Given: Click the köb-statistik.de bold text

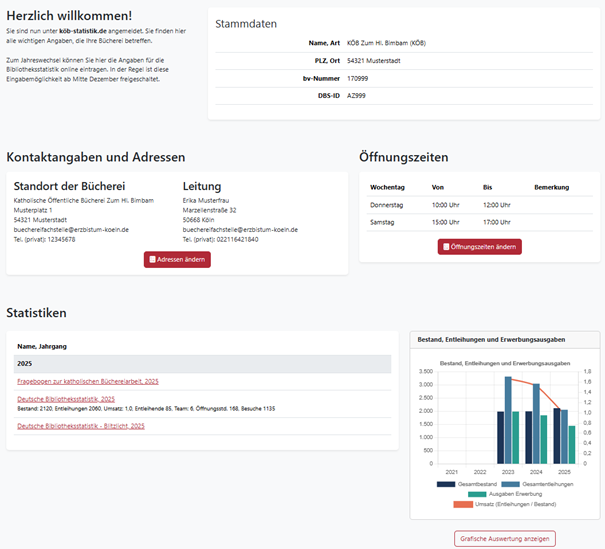Looking at the screenshot, I should (x=83, y=31).
